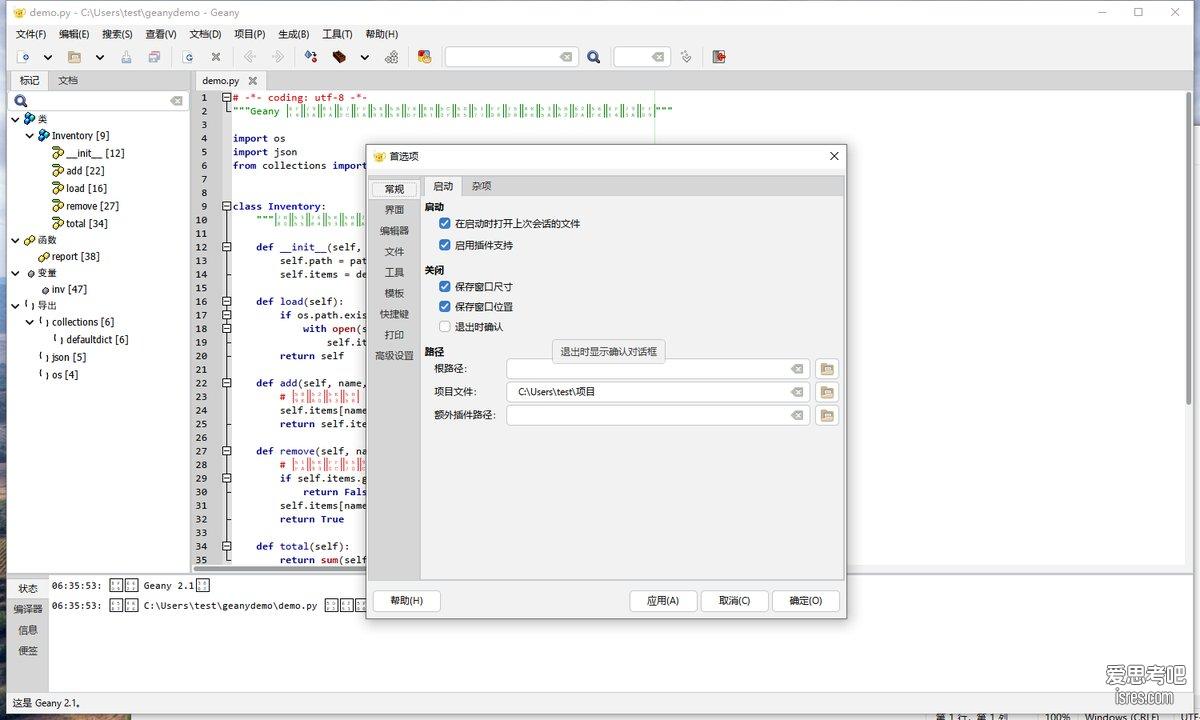
Task: Click the New file toolbar icon
Action: coord(24,57)
